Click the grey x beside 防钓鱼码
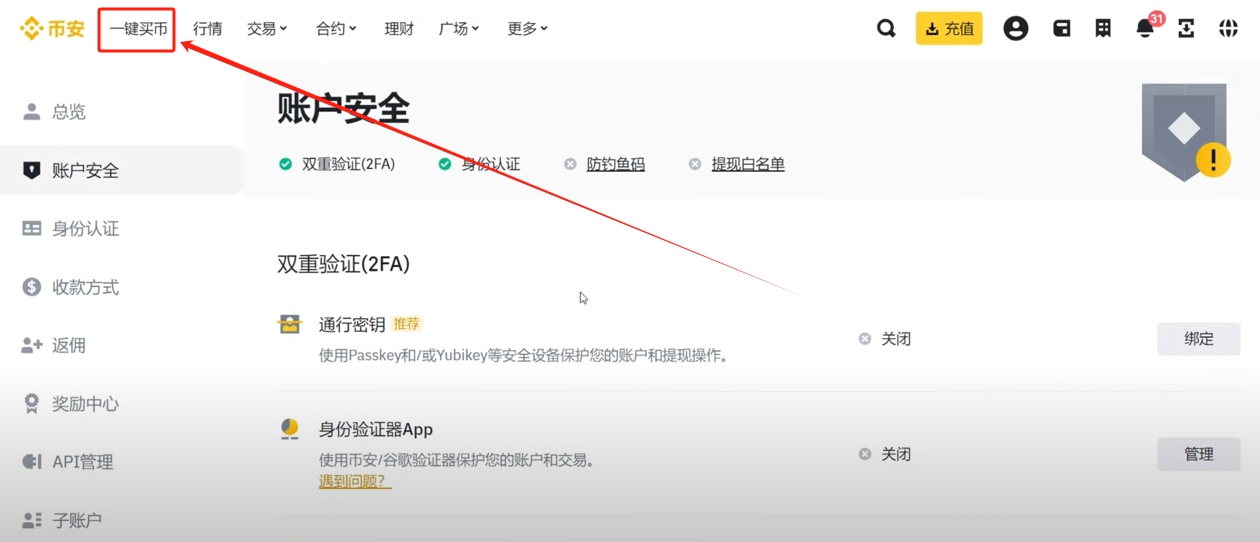Screen dimensions: 1260x542 point(570,164)
